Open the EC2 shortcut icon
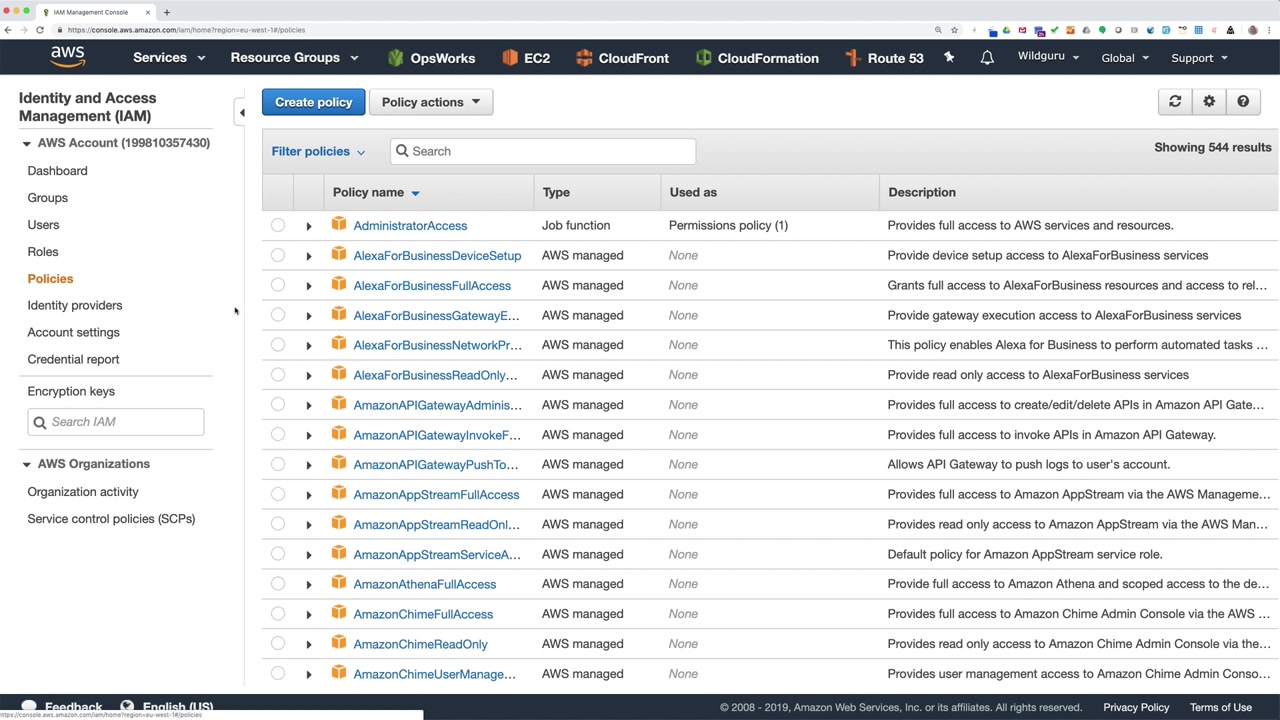 click(x=510, y=58)
